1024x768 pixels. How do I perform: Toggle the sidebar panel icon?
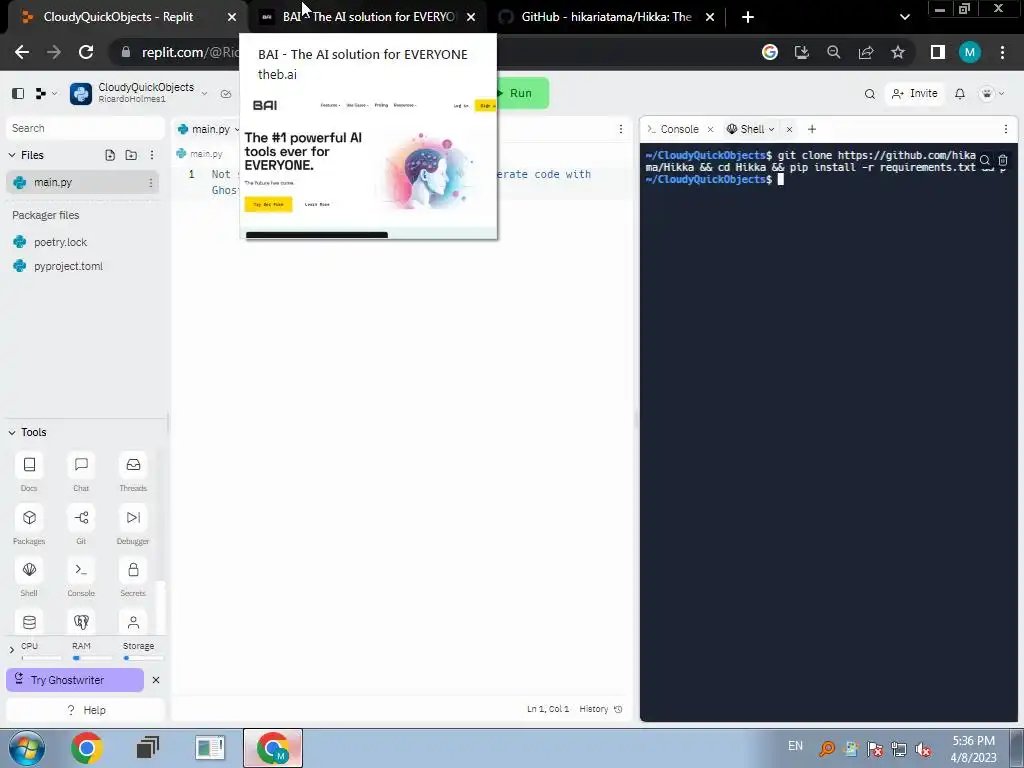tap(18, 93)
